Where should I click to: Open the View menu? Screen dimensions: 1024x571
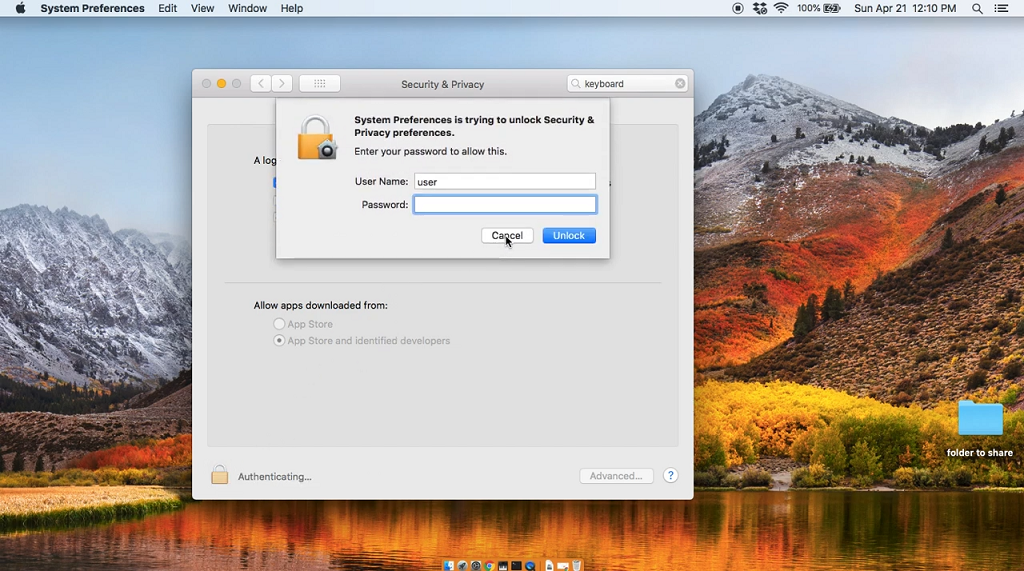pos(202,8)
